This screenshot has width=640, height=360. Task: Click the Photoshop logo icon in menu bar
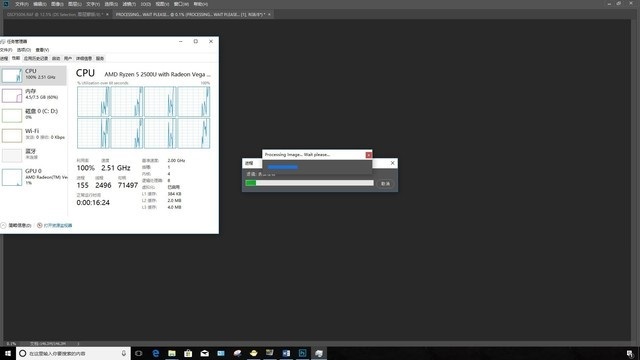(6, 4)
